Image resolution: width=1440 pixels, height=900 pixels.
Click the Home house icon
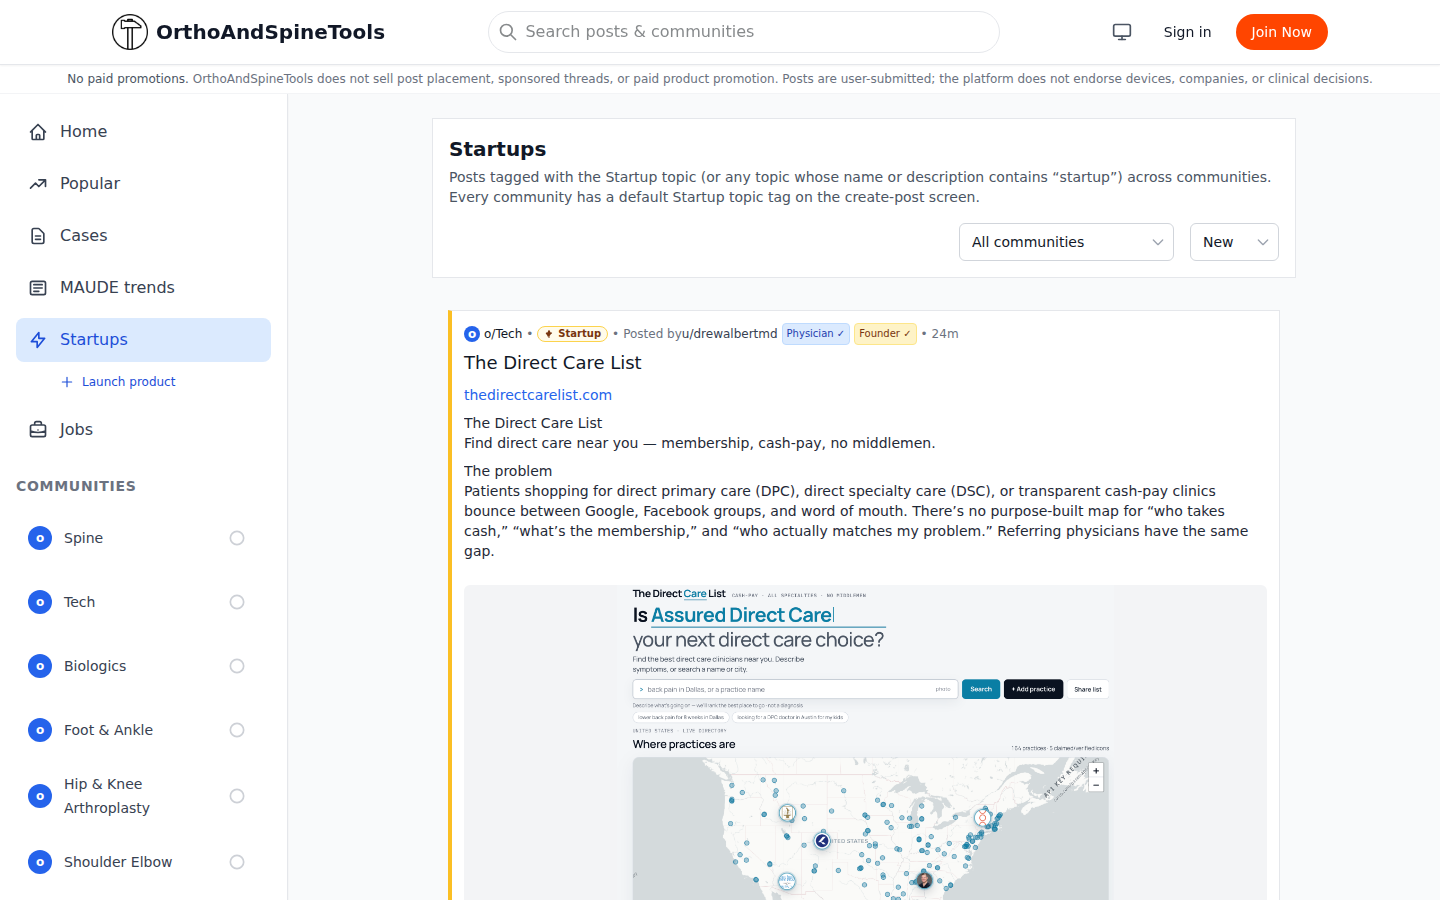click(x=38, y=132)
